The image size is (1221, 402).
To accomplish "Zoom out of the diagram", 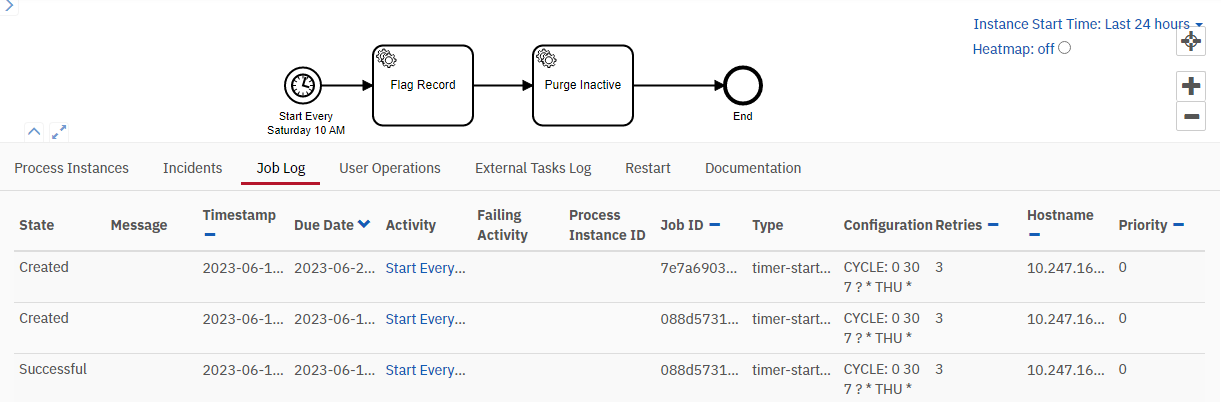I will click(1191, 116).
